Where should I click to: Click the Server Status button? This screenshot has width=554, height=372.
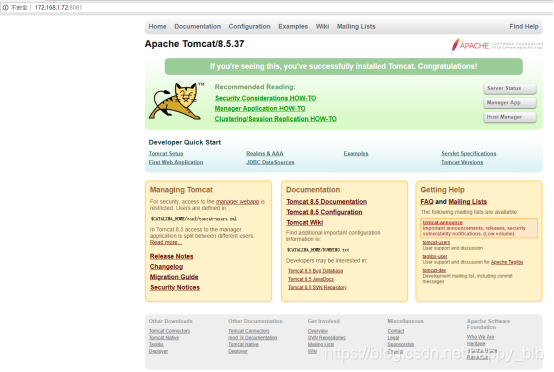pyautogui.click(x=510, y=88)
